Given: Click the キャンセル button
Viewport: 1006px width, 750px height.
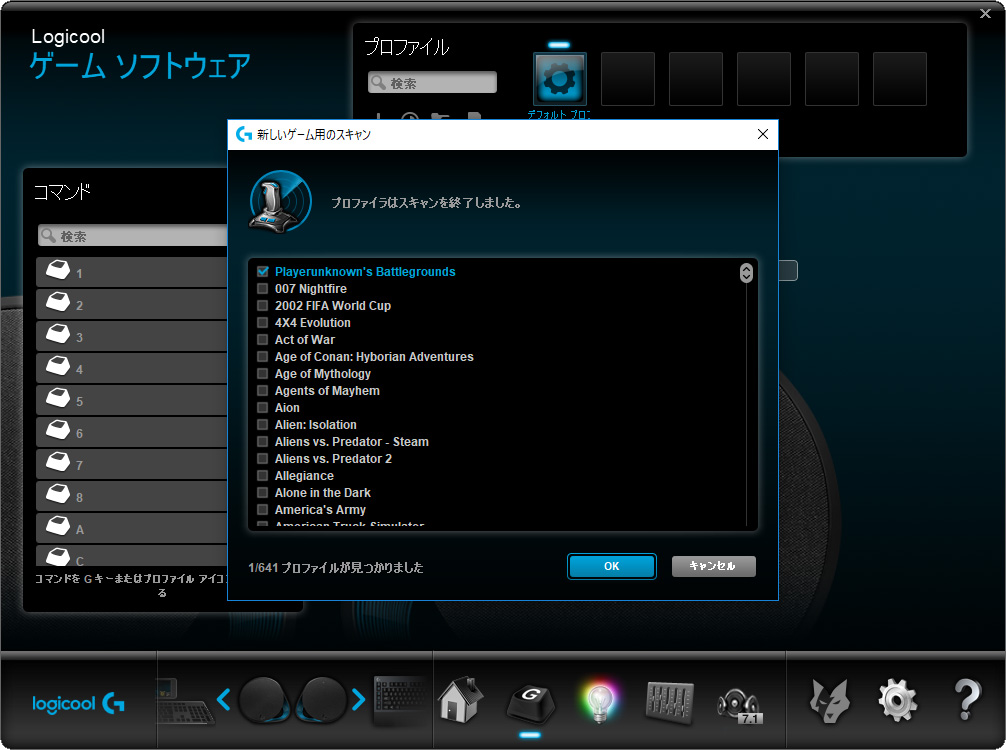Looking at the screenshot, I should (x=713, y=566).
